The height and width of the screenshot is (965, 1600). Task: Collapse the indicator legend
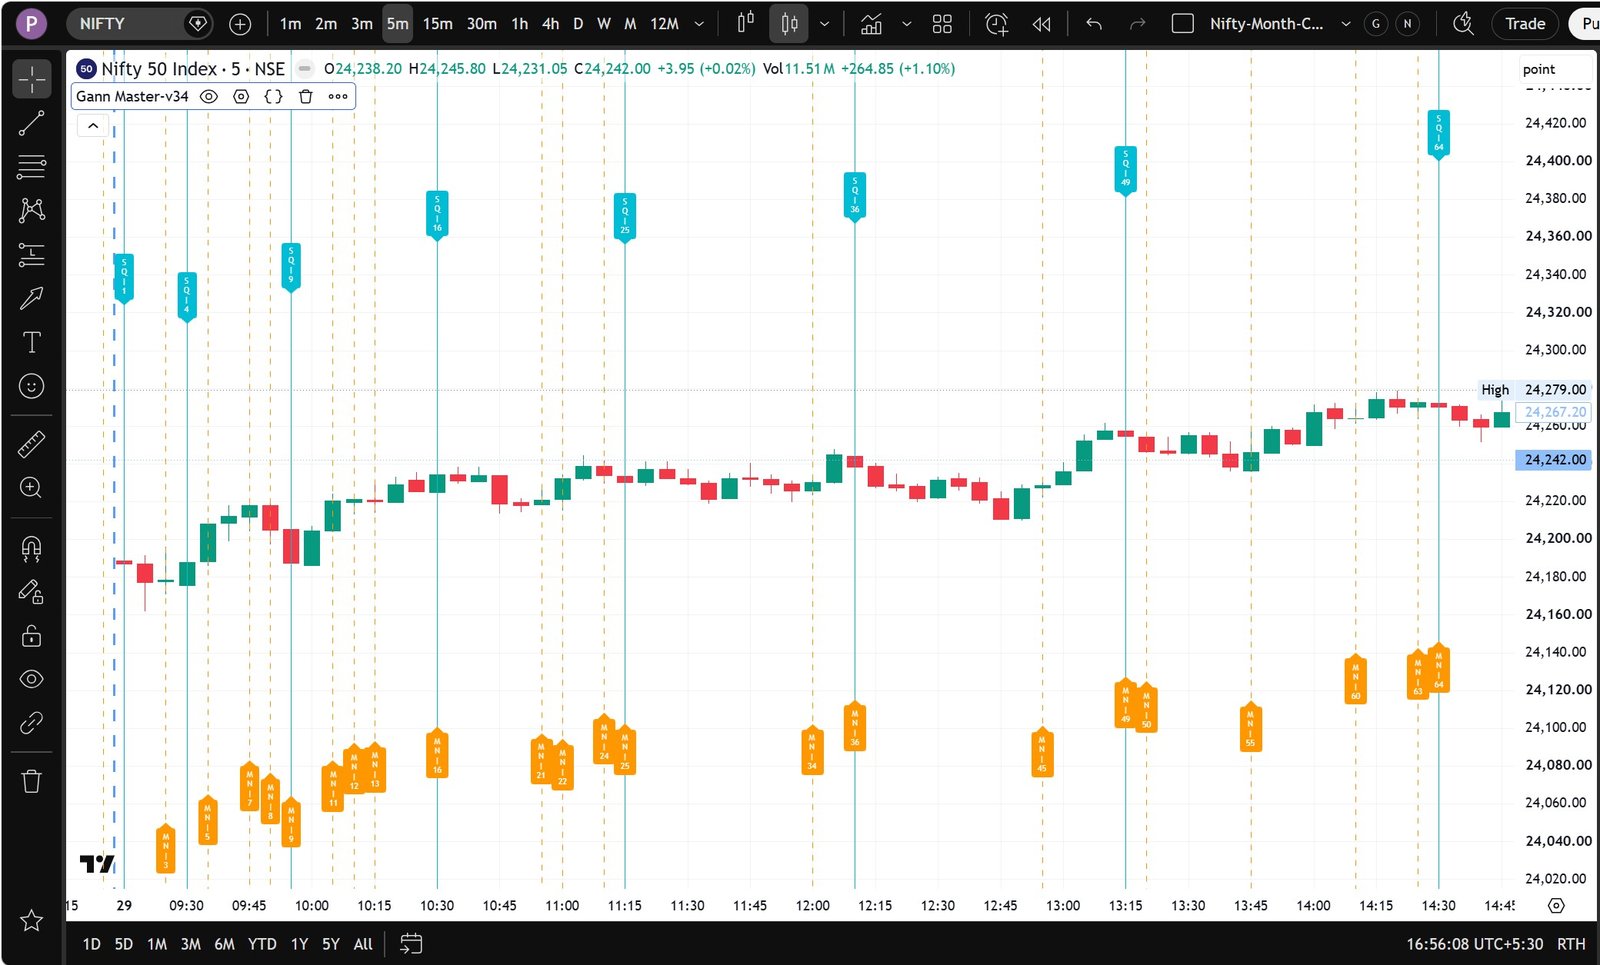(x=93, y=125)
